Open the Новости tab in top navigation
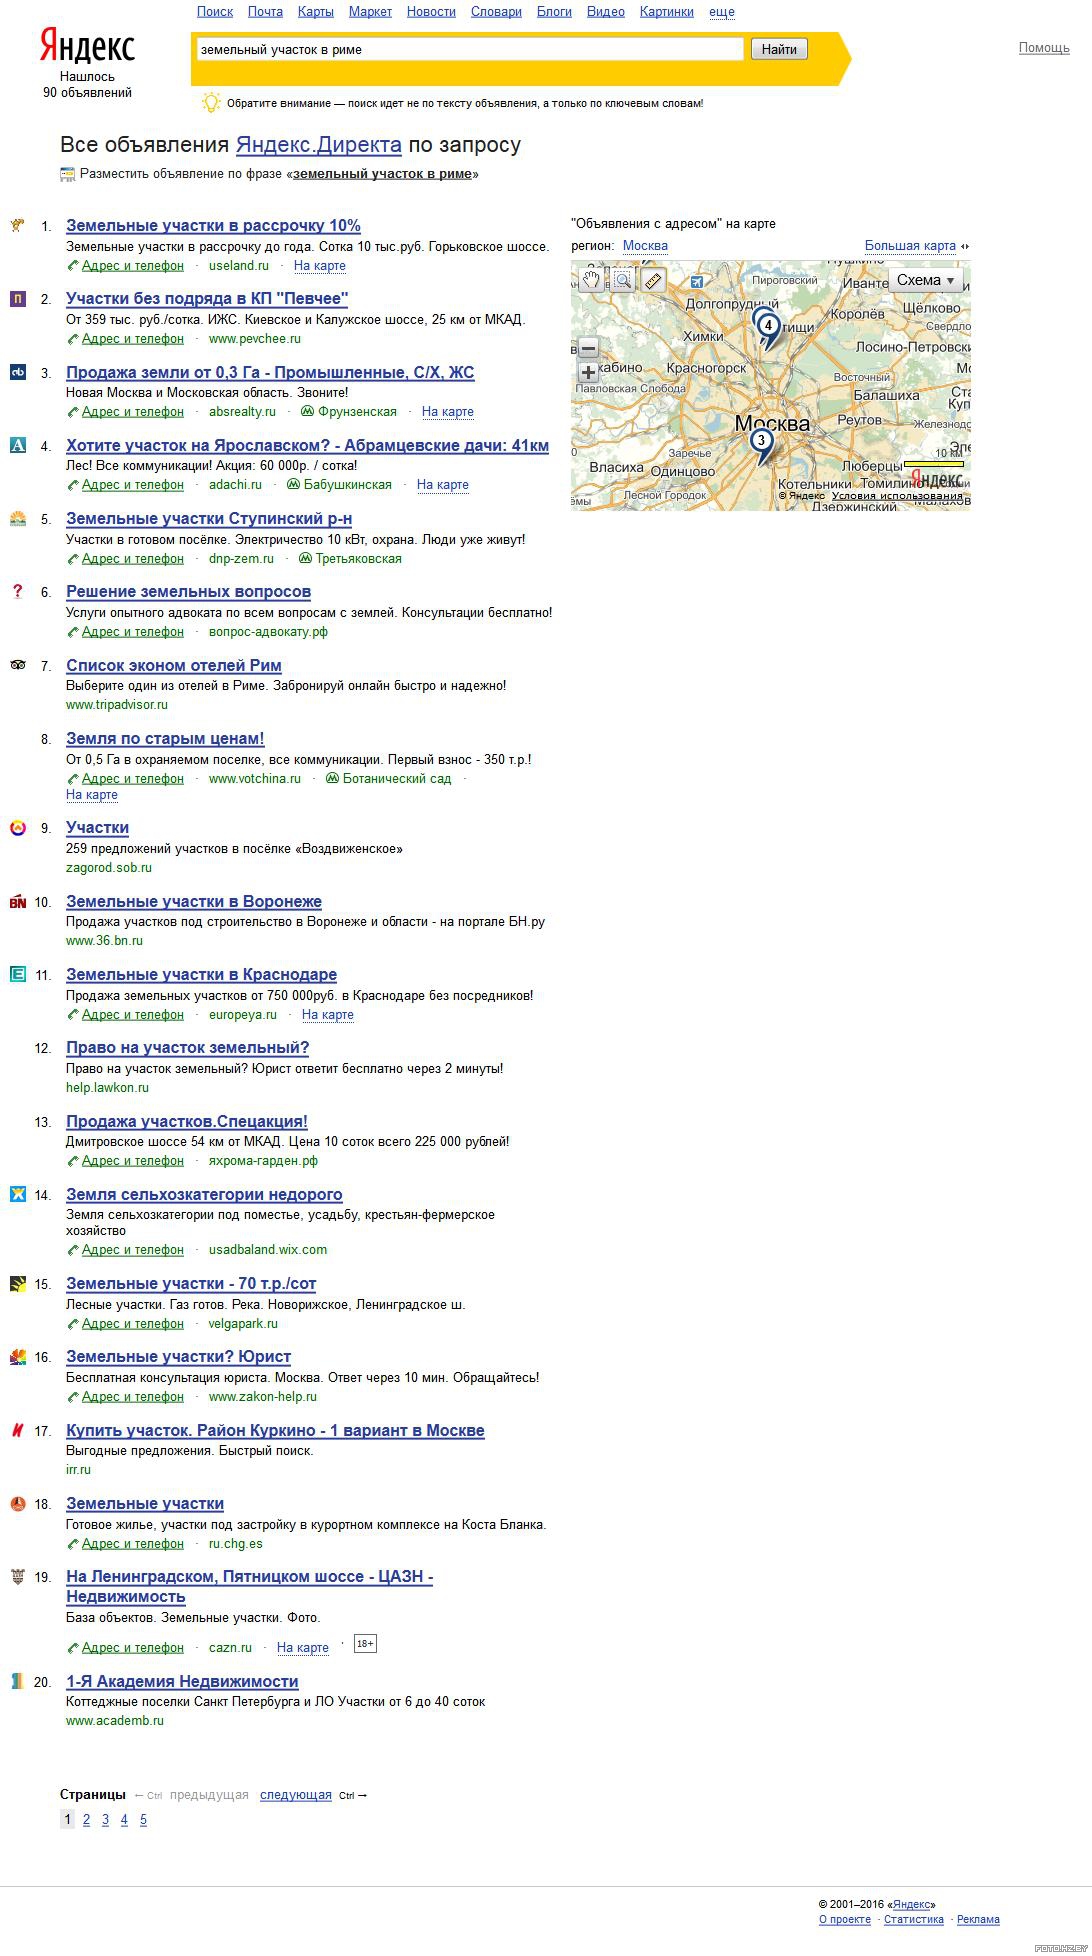This screenshot has width=1092, height=1956. click(x=431, y=12)
